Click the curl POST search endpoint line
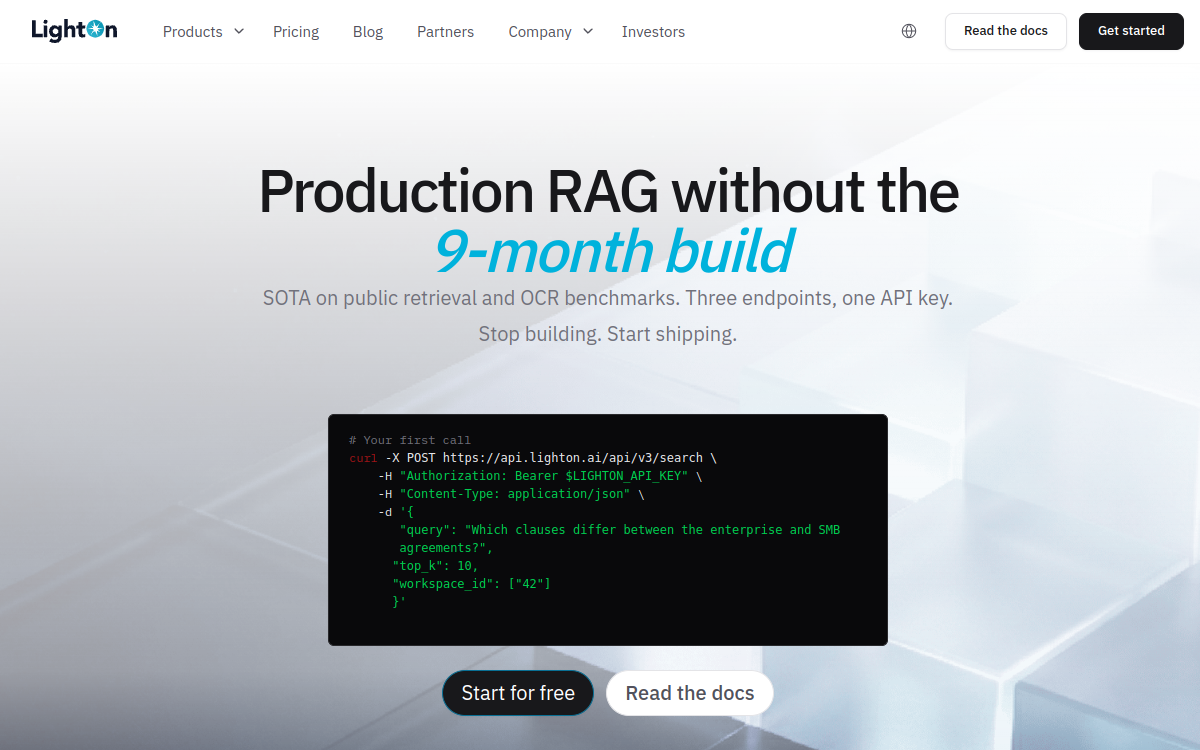This screenshot has height=750, width=1200. click(533, 458)
